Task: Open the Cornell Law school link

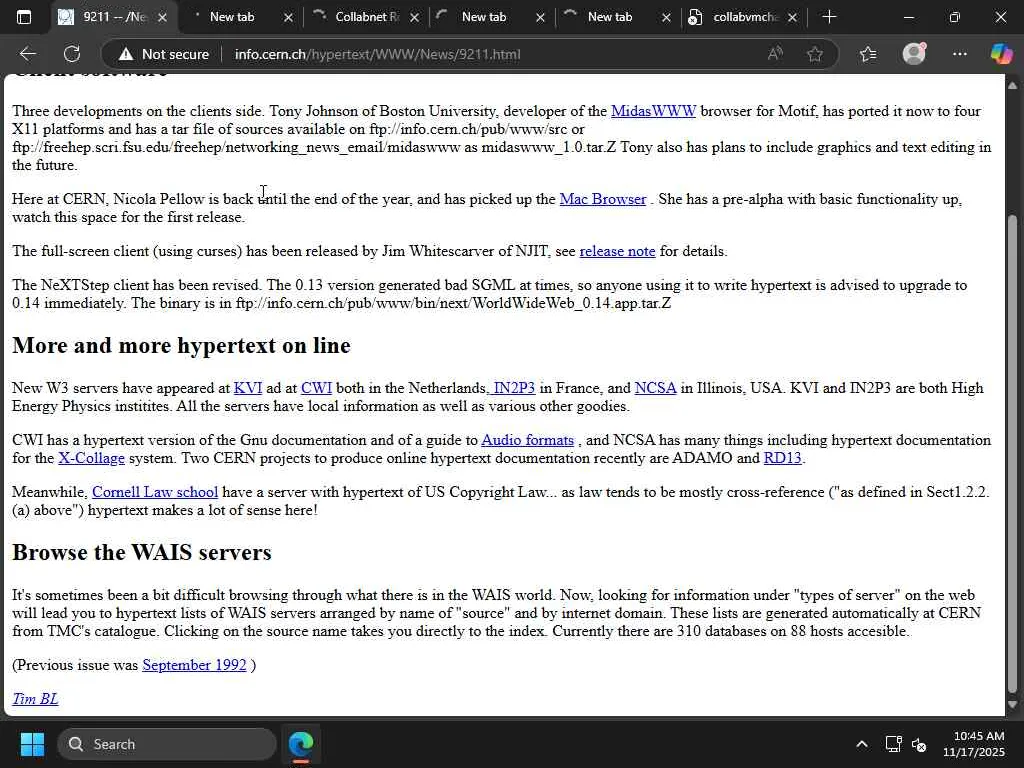Action: point(155,492)
